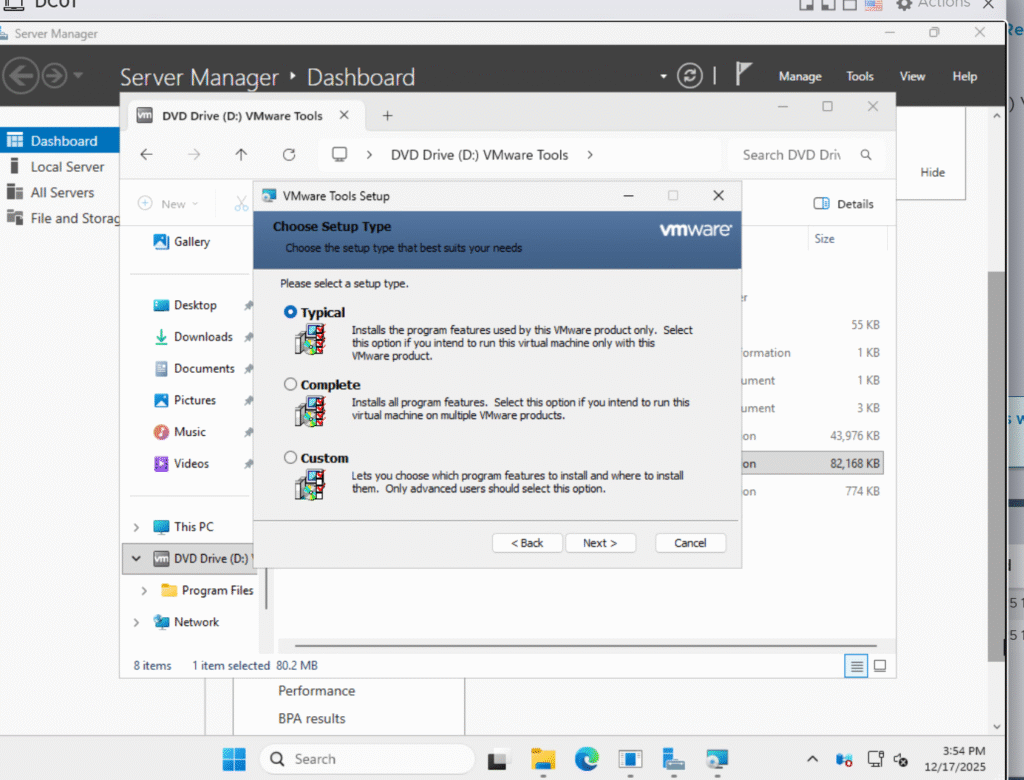Choose the Complete setup type option
This screenshot has width=1024, height=780.
[291, 384]
